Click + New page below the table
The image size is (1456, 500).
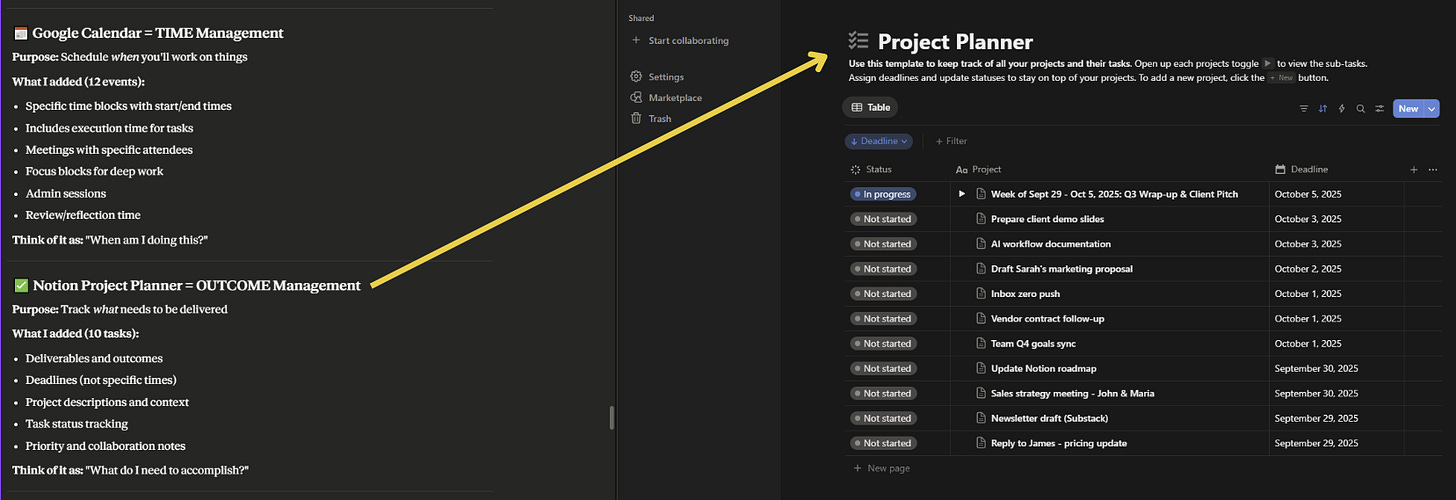881,468
